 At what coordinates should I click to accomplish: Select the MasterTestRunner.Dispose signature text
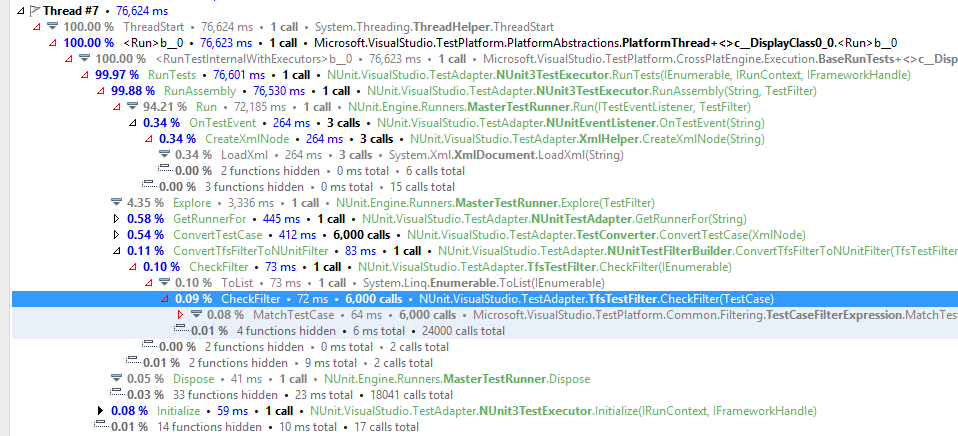tap(457, 379)
